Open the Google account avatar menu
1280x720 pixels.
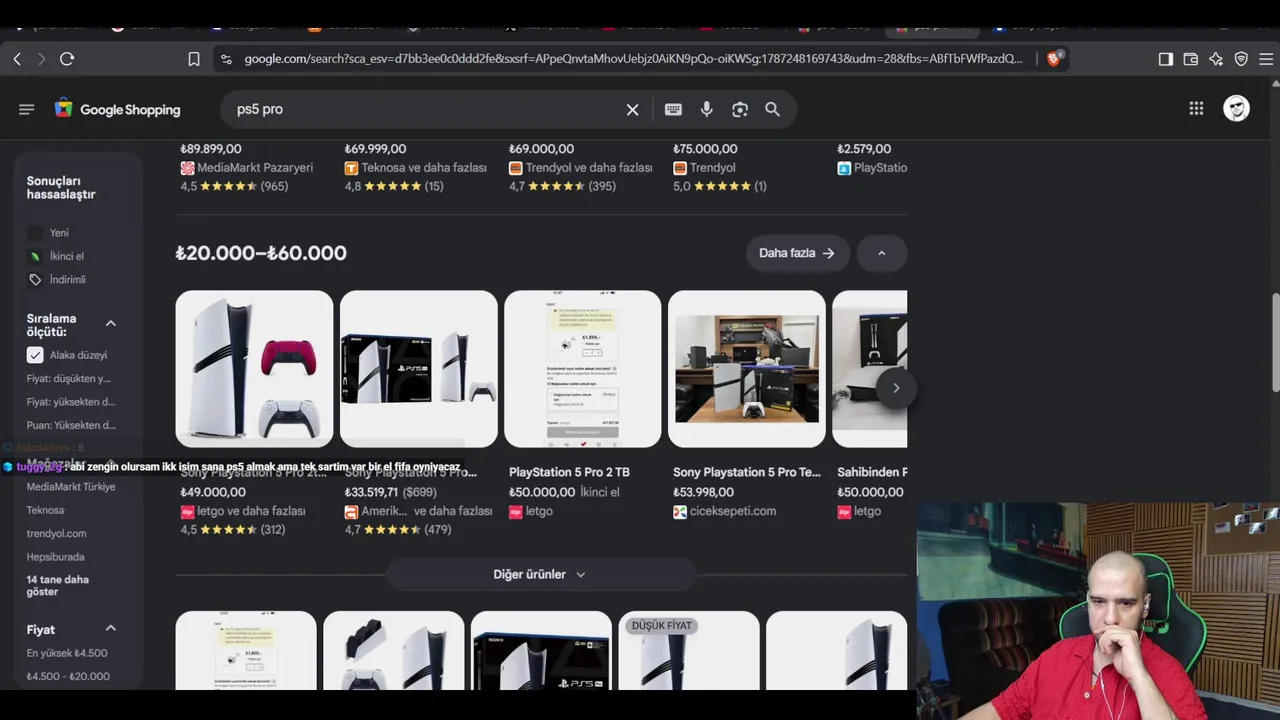click(1237, 109)
